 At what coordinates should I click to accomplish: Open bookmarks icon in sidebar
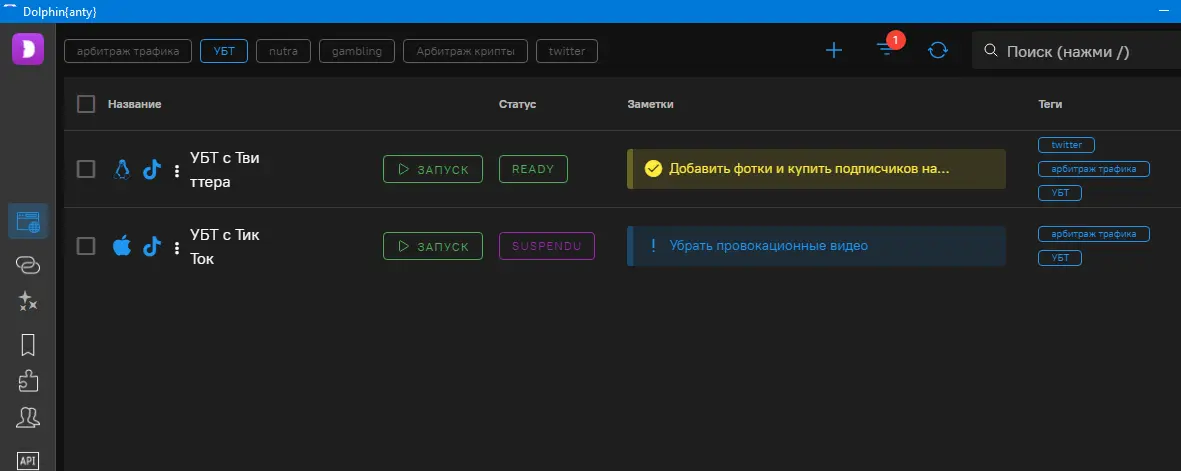[x=28, y=344]
